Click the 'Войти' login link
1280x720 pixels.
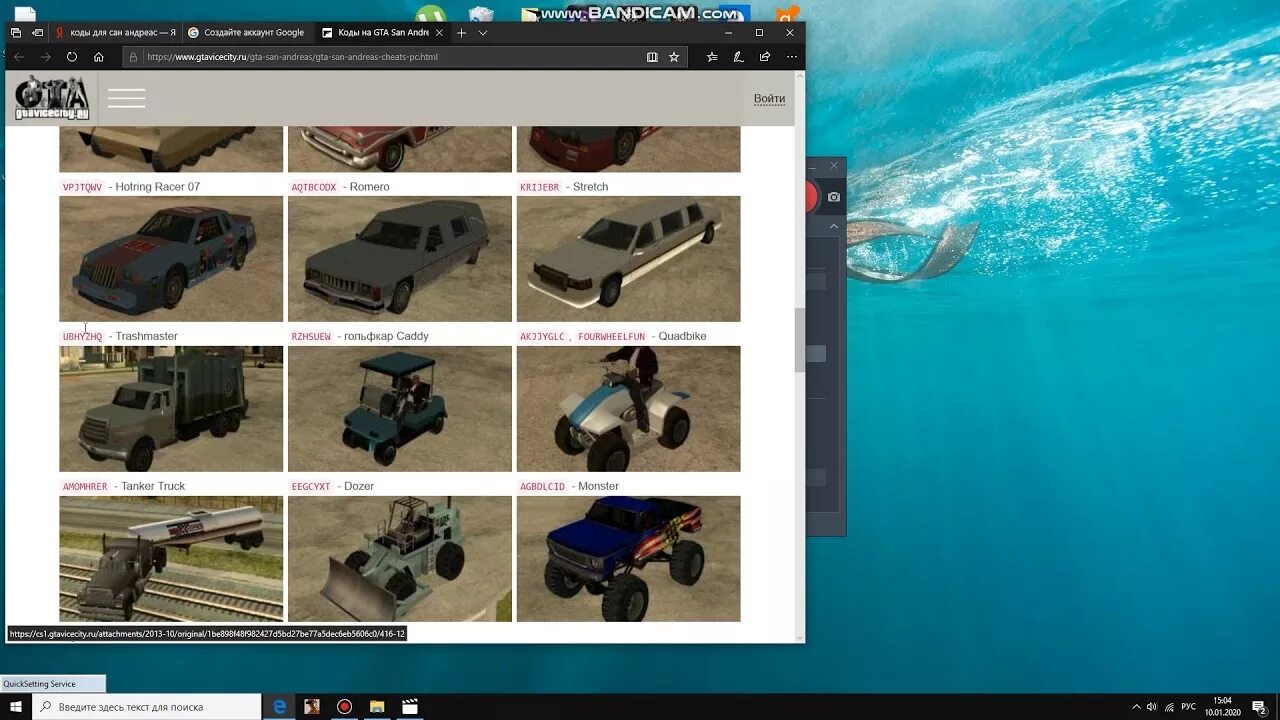point(769,98)
